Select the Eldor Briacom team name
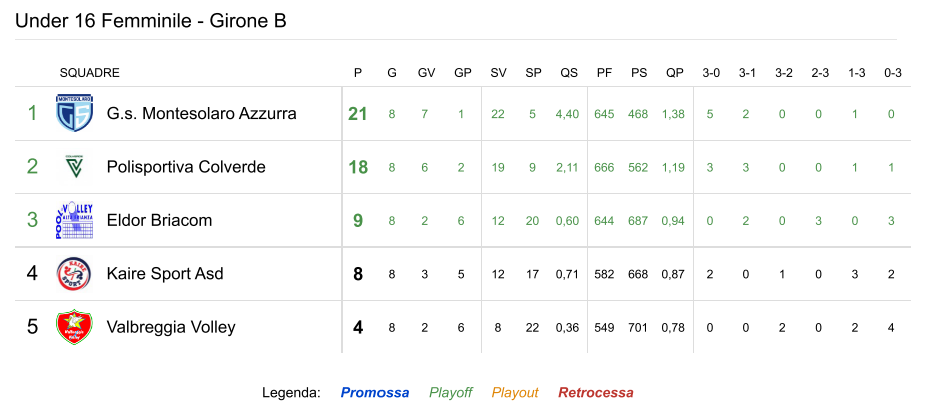Viewport: 931px width, 406px height. coord(159,220)
